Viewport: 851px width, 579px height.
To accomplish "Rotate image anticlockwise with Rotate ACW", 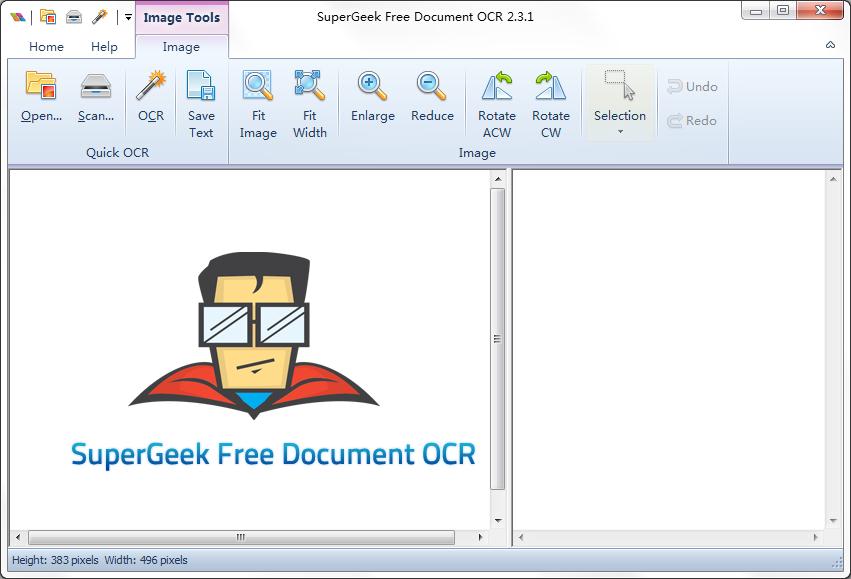I will coord(497,104).
